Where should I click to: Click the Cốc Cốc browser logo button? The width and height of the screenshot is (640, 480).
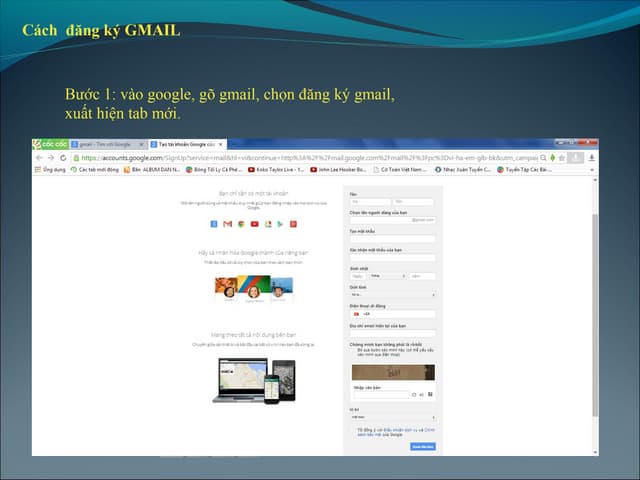(x=43, y=144)
